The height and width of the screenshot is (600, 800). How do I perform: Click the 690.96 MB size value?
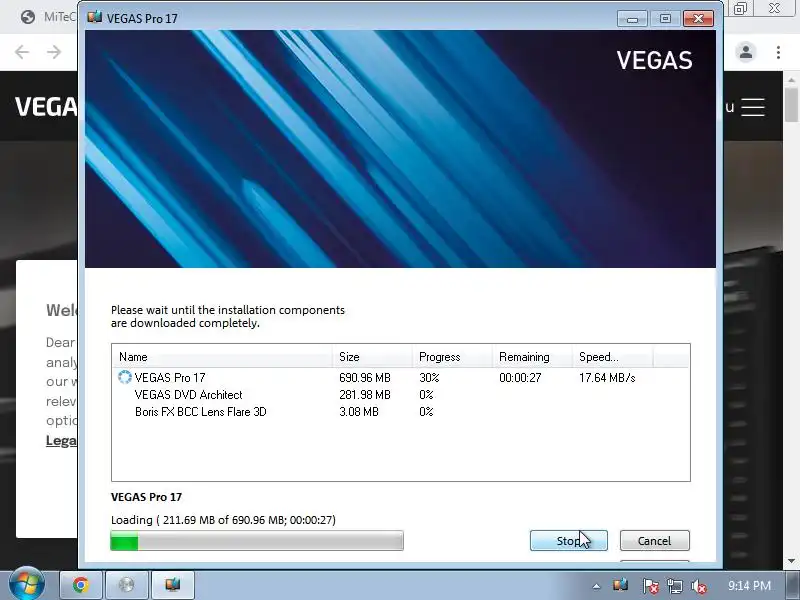(x=365, y=378)
